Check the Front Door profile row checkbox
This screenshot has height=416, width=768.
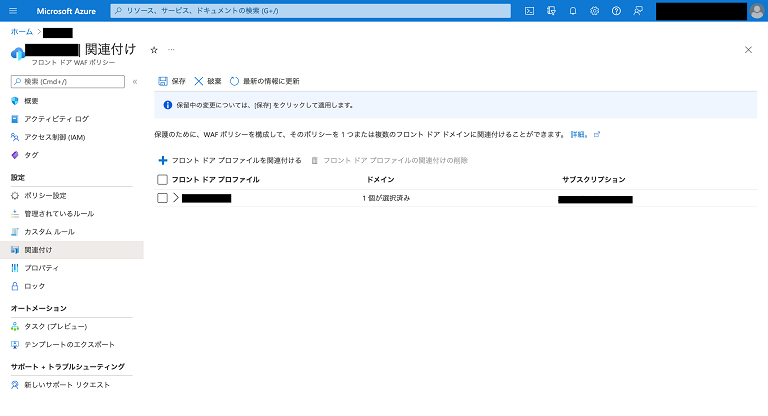coord(163,198)
